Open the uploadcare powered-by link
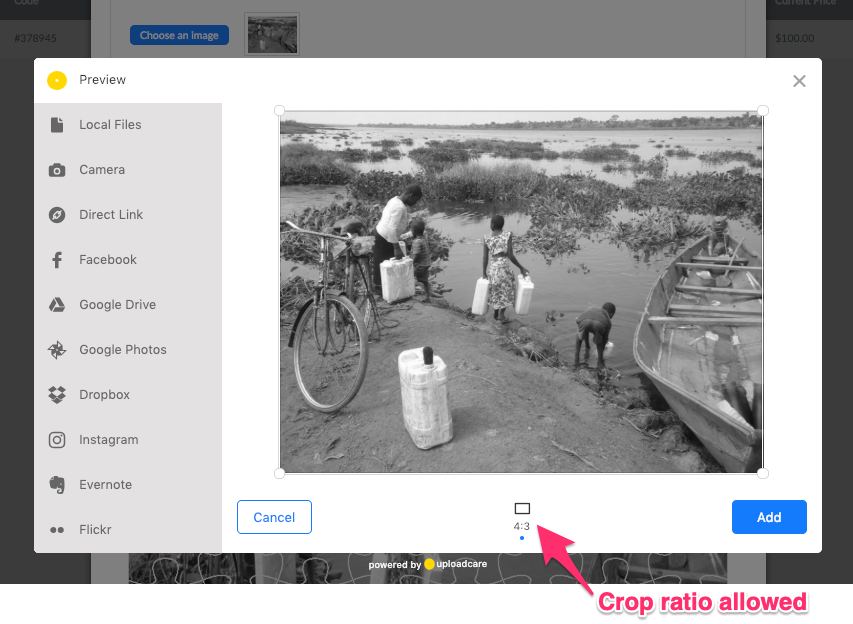Viewport: 853px width, 624px height. tap(428, 564)
